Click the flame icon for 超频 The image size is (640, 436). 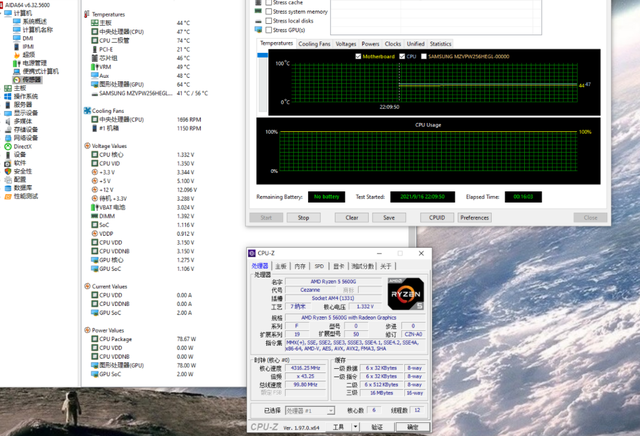tap(17, 55)
